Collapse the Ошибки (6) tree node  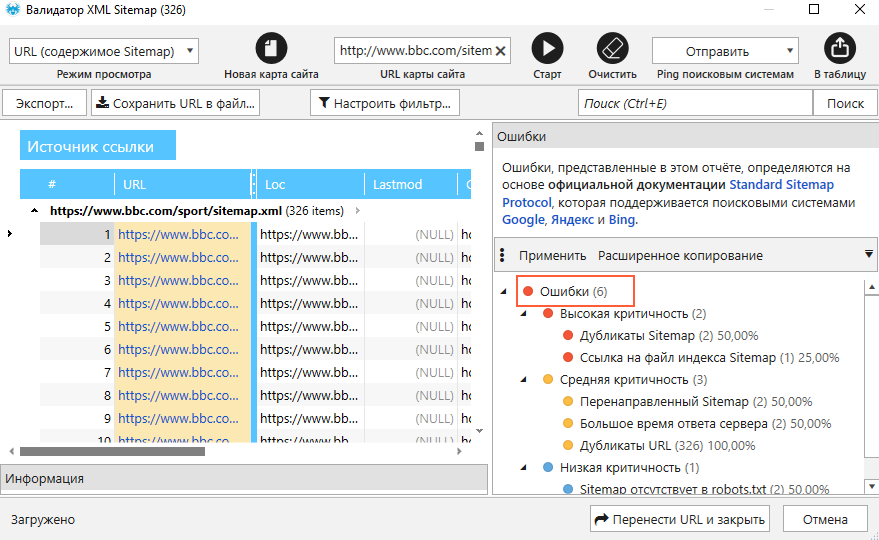503,291
